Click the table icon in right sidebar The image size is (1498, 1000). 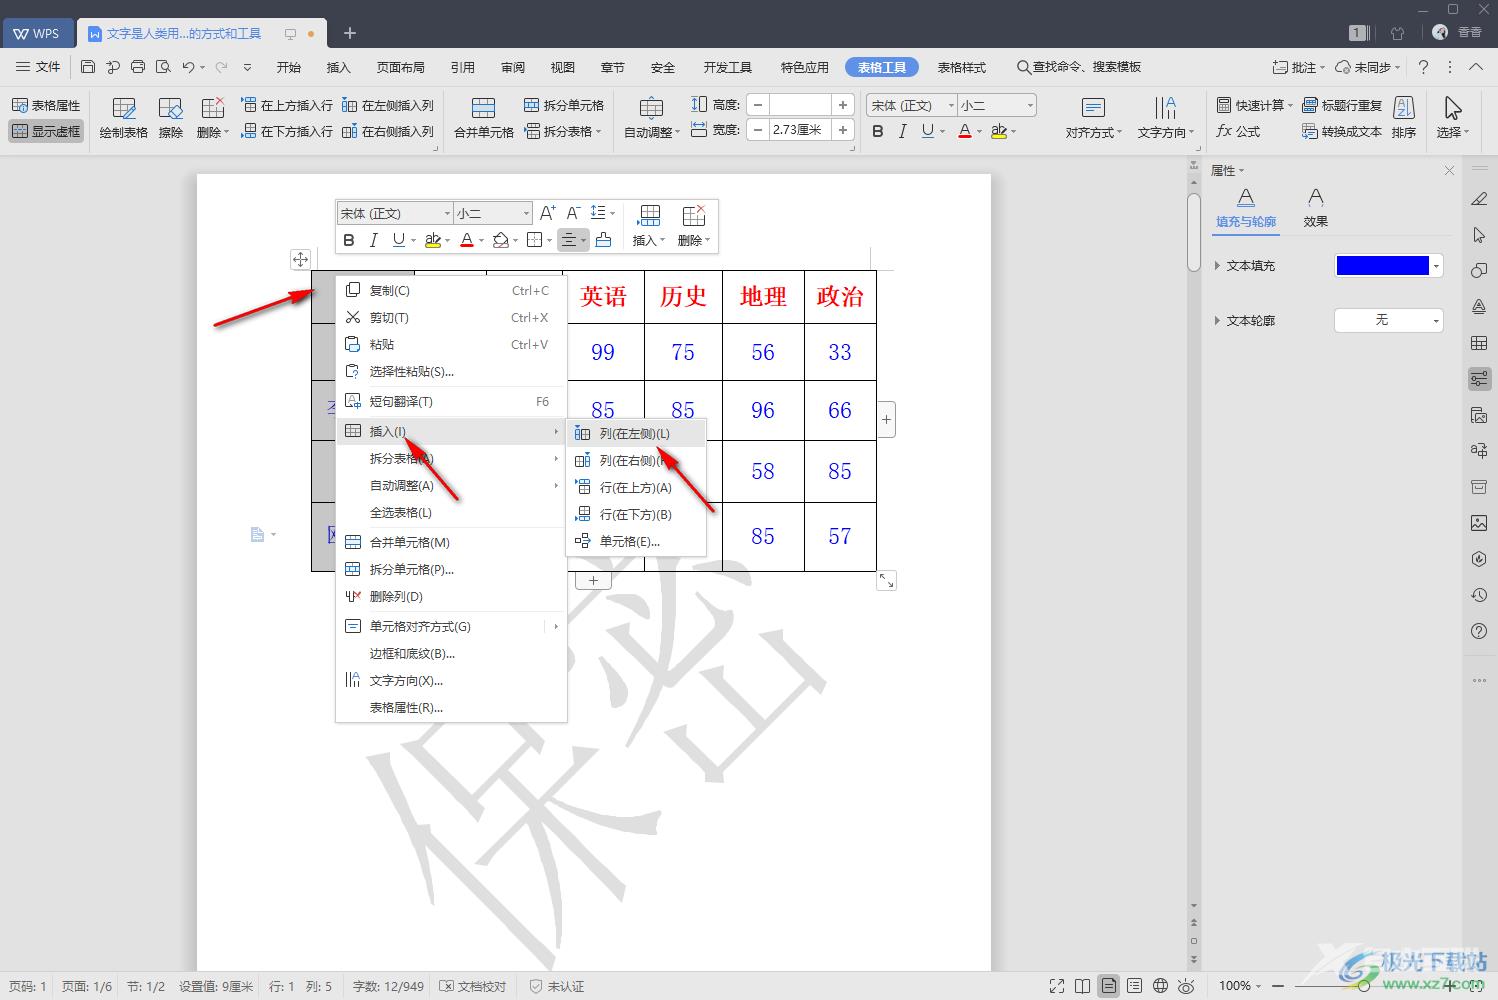pyautogui.click(x=1479, y=343)
